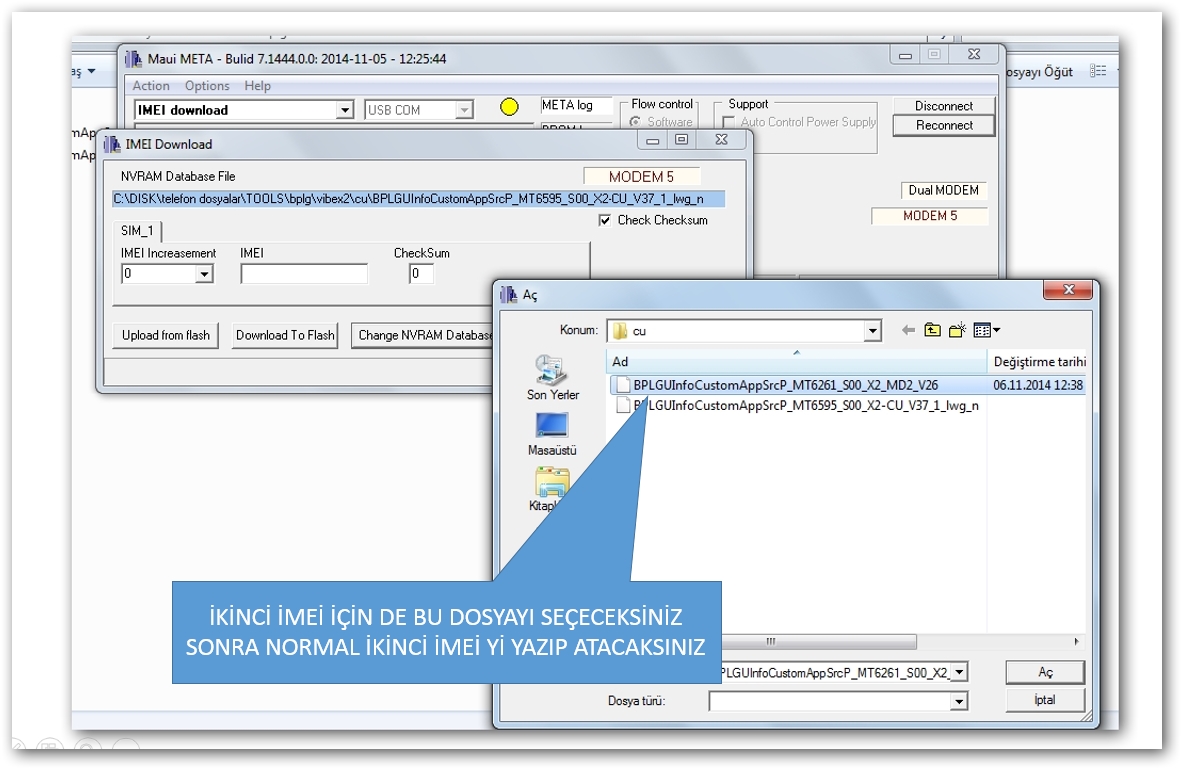Click the Download To Flash button
The height and width of the screenshot is (769, 1182).
click(x=285, y=335)
